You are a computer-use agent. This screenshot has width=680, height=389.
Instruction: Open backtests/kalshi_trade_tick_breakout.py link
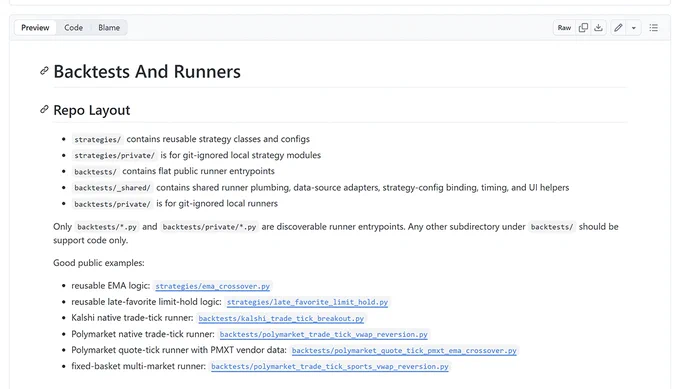click(281, 318)
